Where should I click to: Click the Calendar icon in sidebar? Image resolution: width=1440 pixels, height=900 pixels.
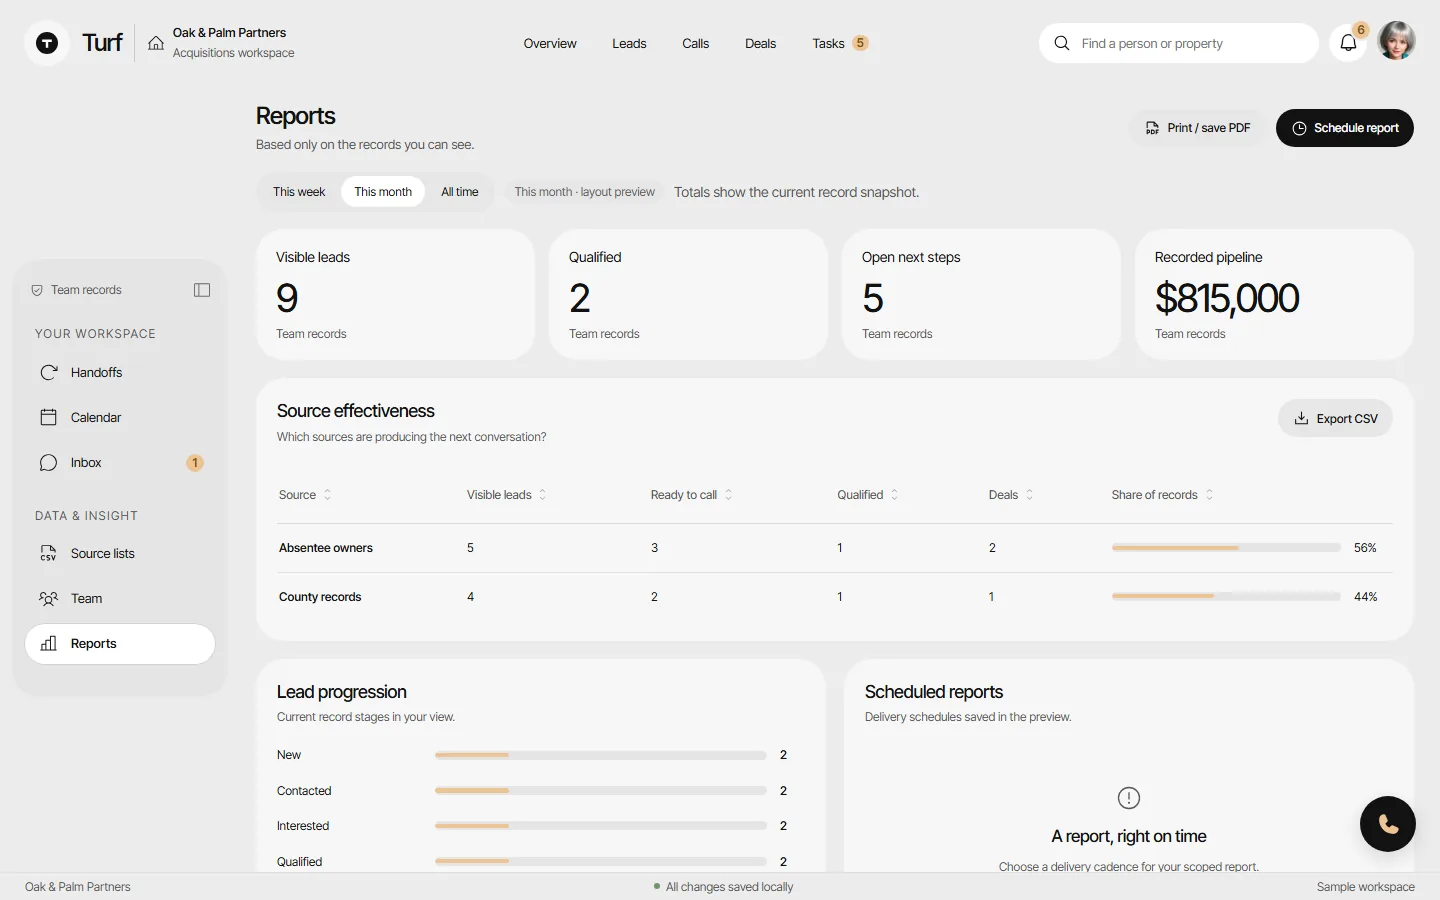(48, 417)
